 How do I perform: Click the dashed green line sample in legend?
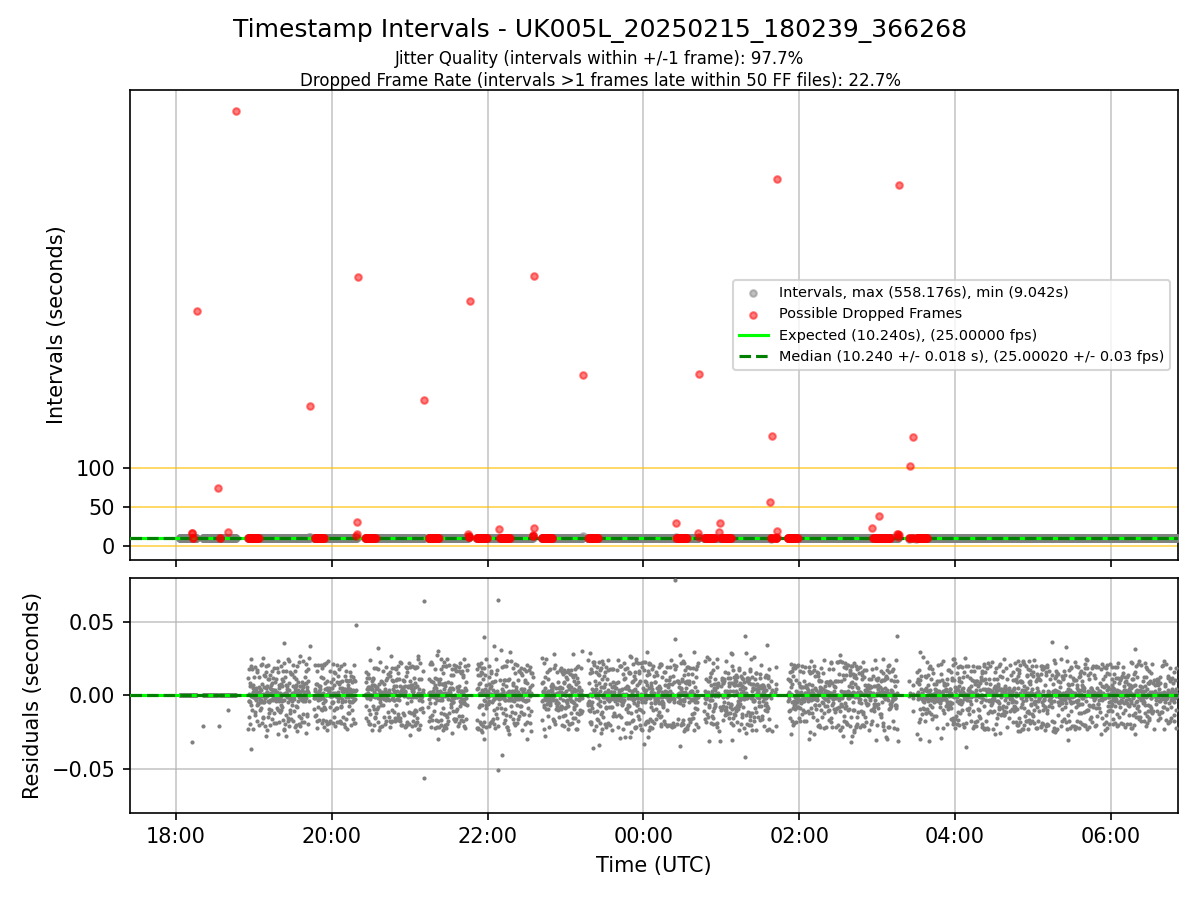point(754,356)
